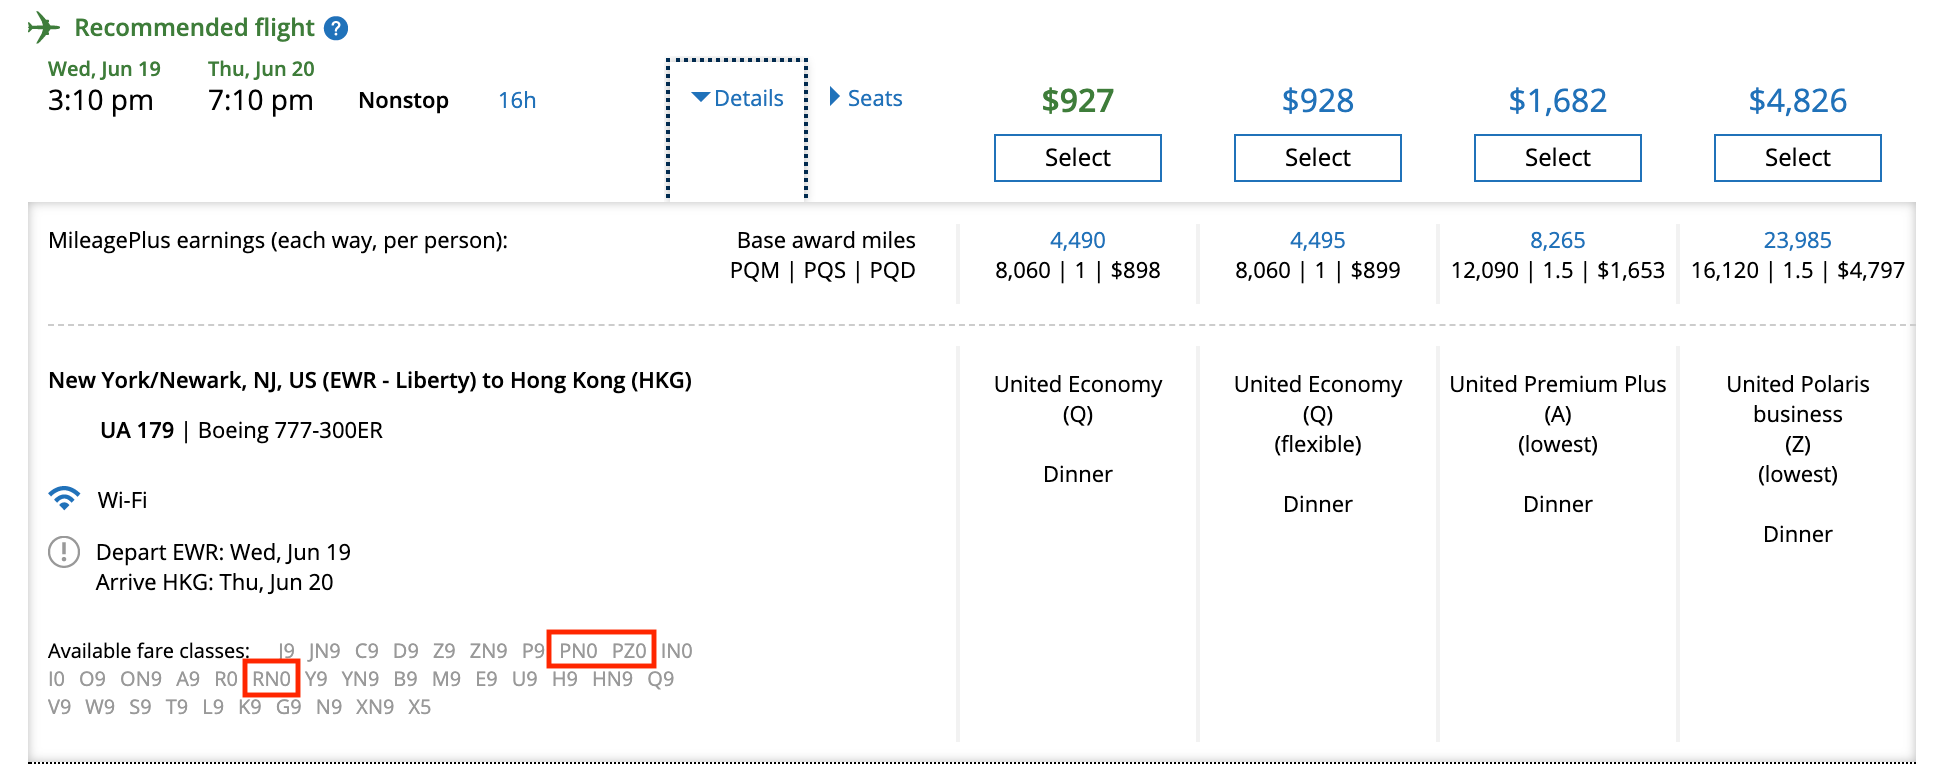Click the departure alert exclamation icon

(64, 552)
